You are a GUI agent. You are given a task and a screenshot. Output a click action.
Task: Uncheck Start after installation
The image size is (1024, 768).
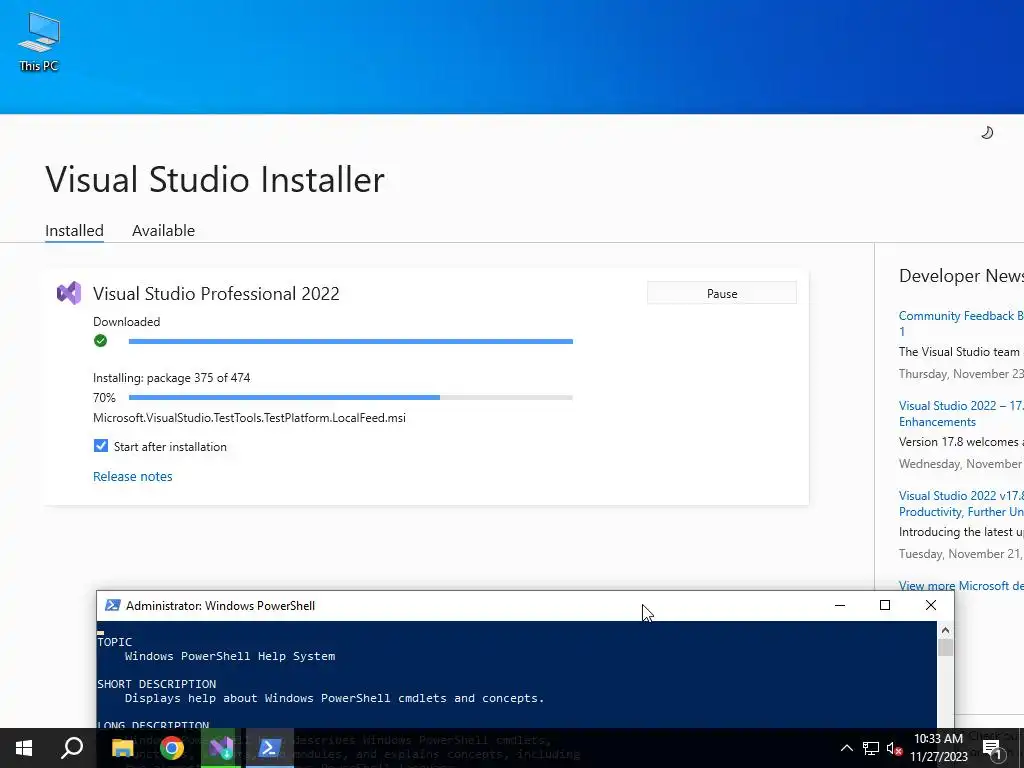pos(101,446)
